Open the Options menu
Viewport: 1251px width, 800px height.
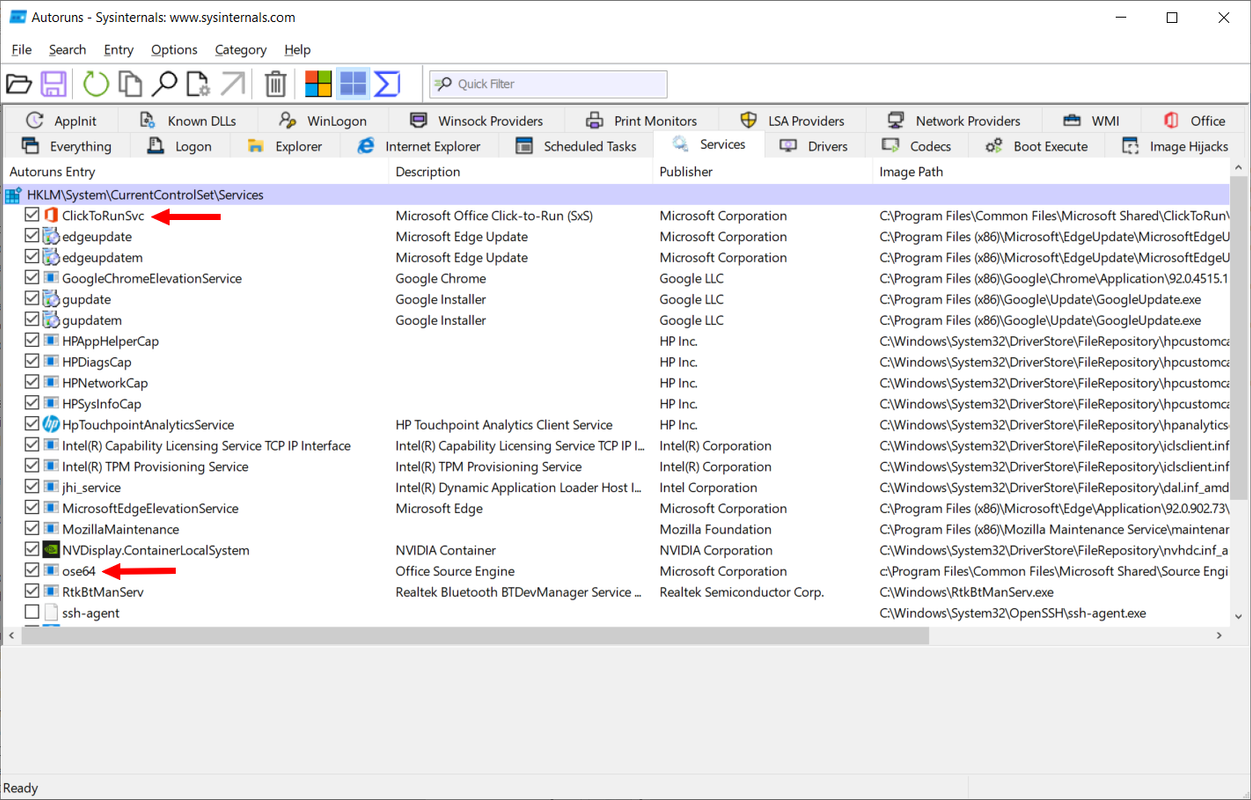coord(174,50)
